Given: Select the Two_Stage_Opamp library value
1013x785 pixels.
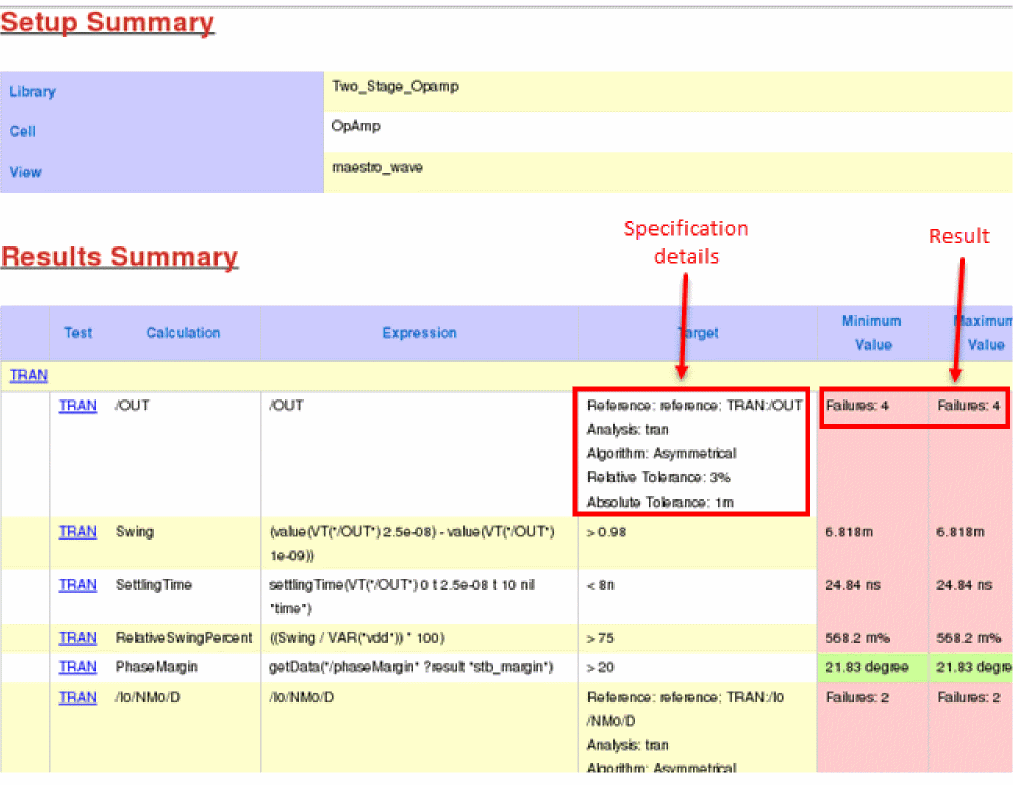Looking at the screenshot, I should point(395,87).
